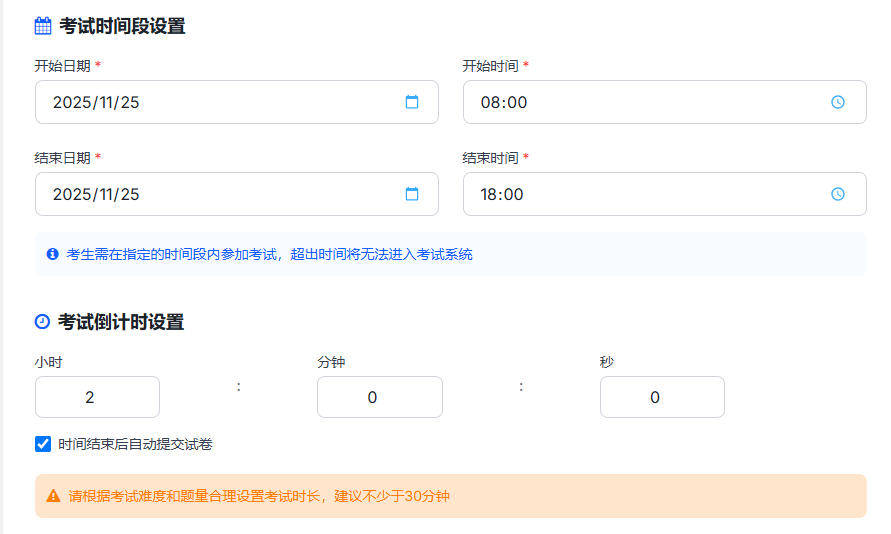Focus the 08:00 start time value
This screenshot has height=534, width=891.
point(503,102)
